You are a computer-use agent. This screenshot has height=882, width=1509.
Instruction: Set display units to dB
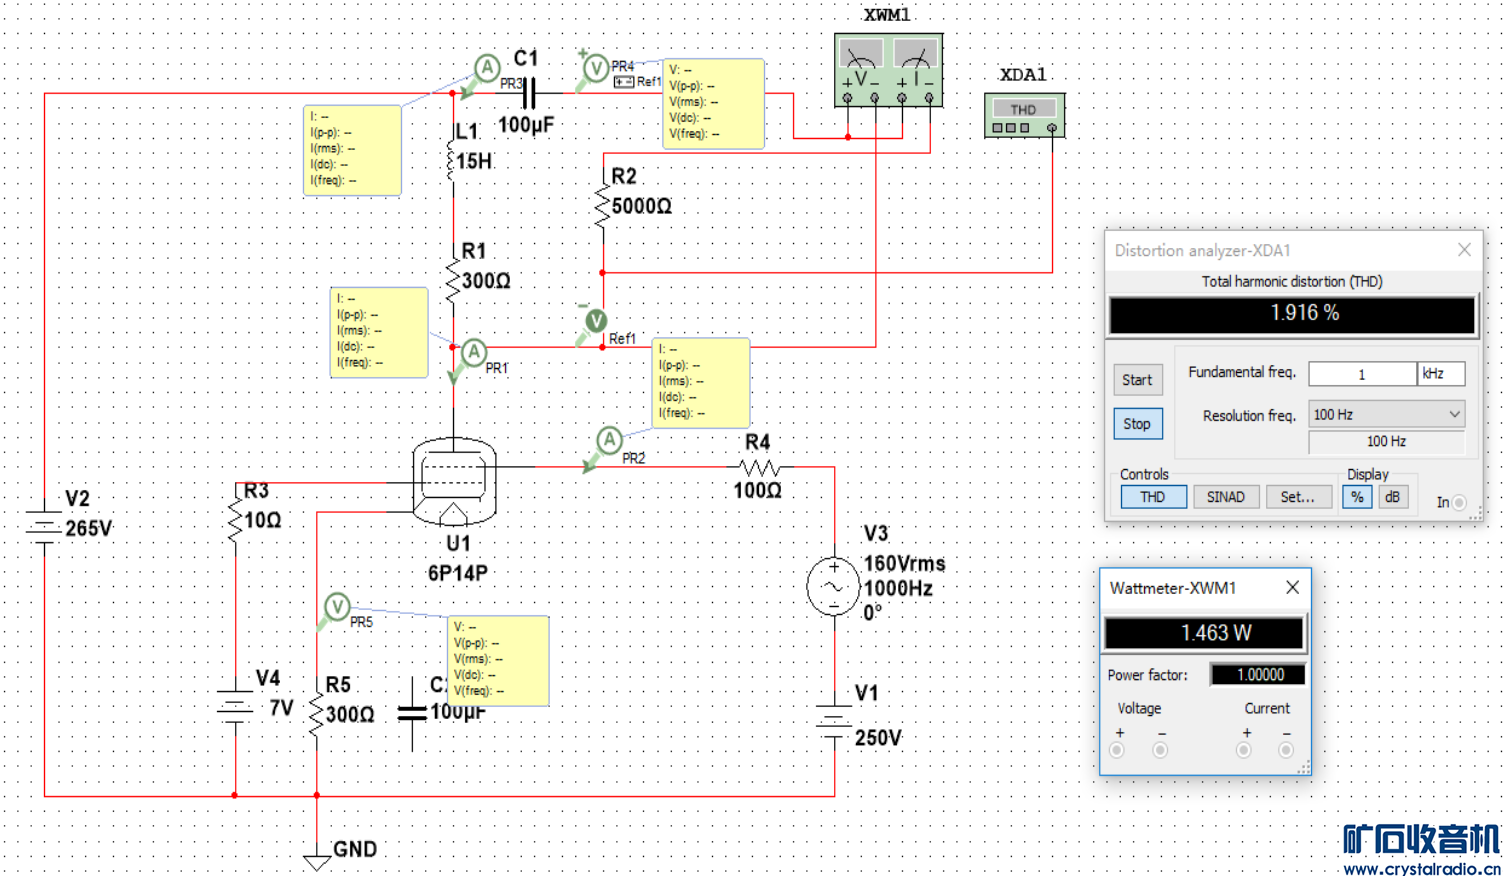pyautogui.click(x=1392, y=497)
